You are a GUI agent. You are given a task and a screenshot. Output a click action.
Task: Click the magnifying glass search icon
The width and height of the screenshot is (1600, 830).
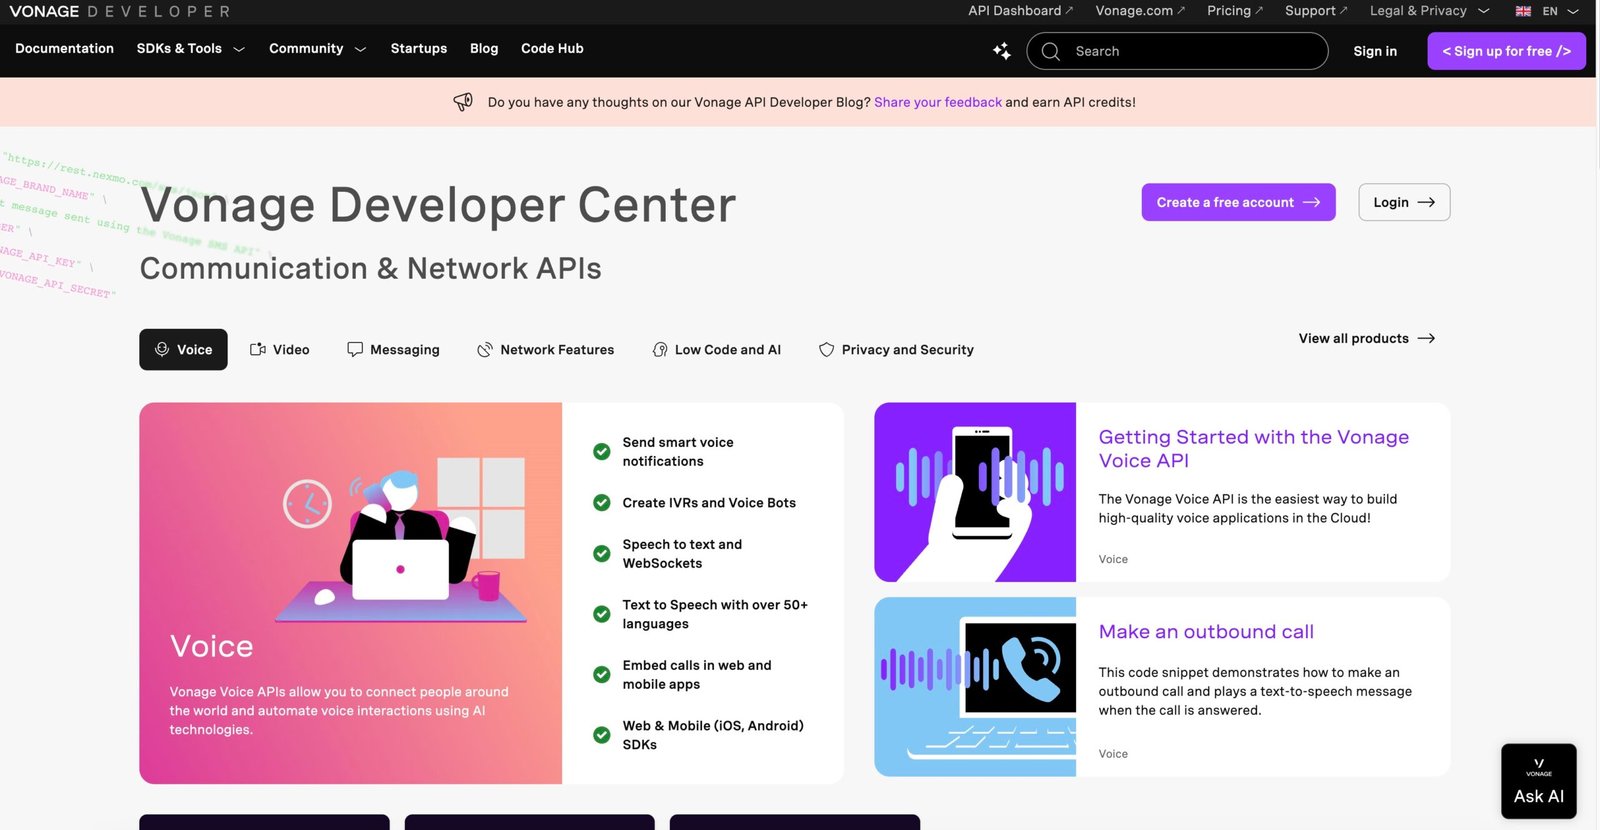tap(1050, 51)
